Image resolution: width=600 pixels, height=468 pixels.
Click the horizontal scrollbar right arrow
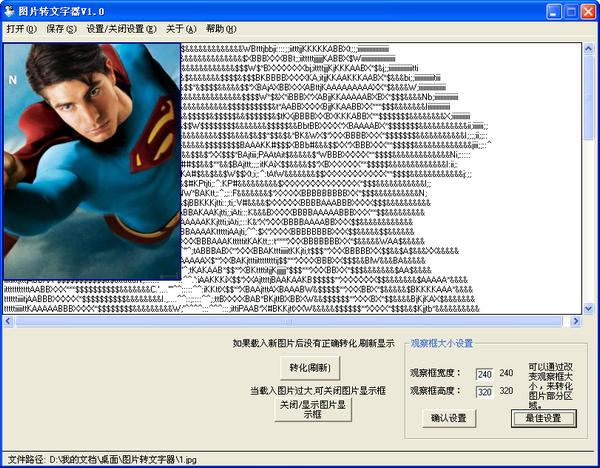(x=575, y=321)
